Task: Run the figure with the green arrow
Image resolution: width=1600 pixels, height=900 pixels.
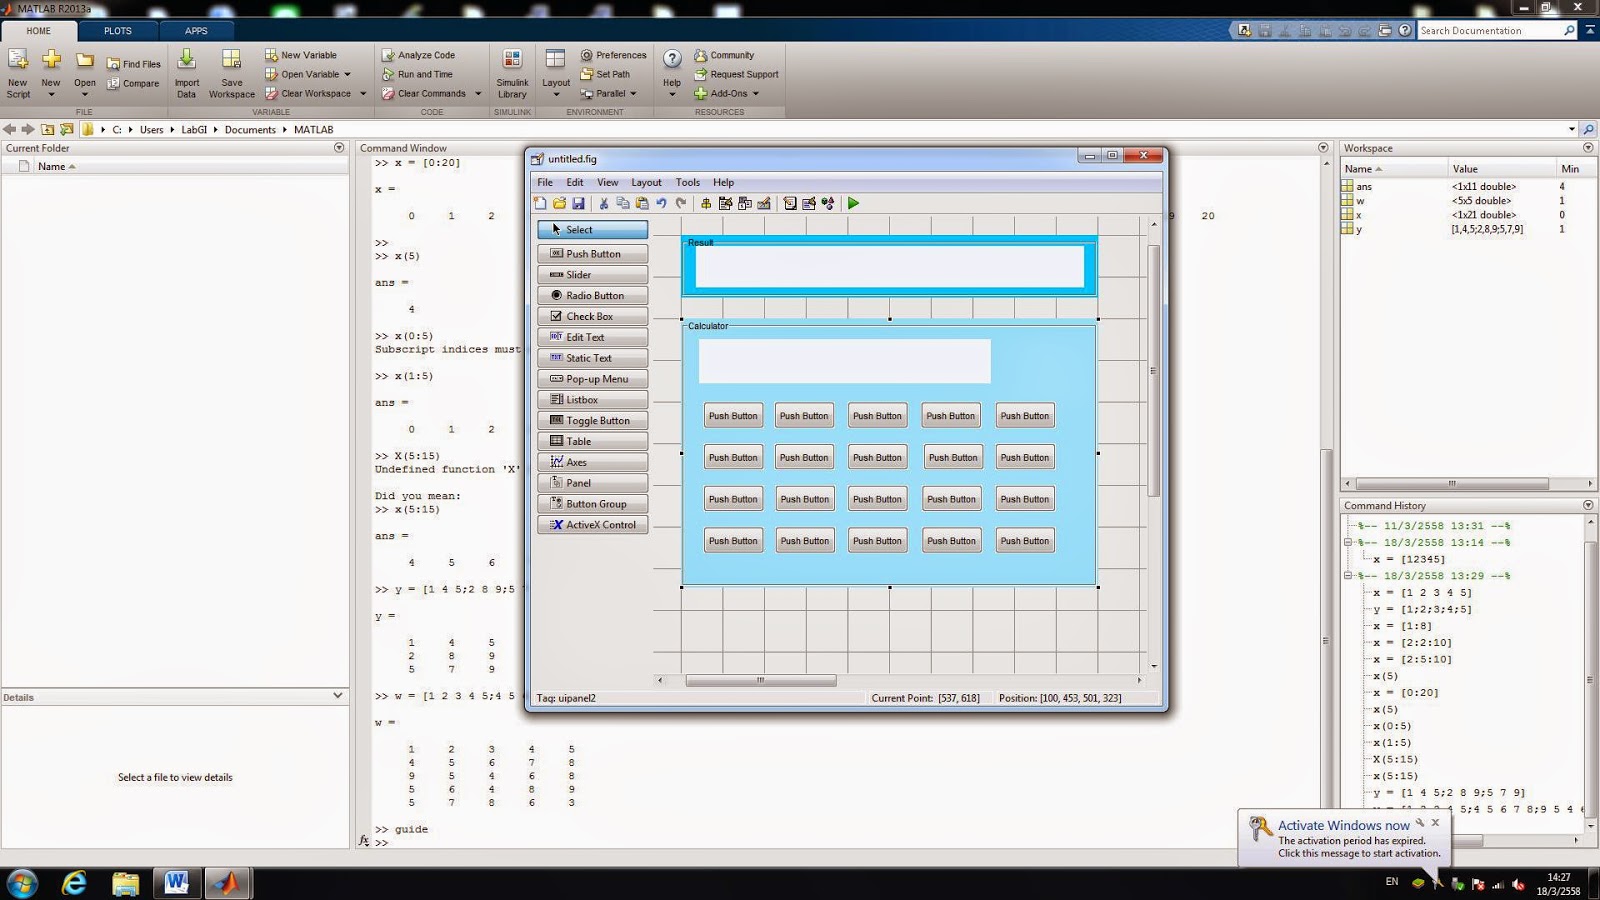Action: point(853,203)
